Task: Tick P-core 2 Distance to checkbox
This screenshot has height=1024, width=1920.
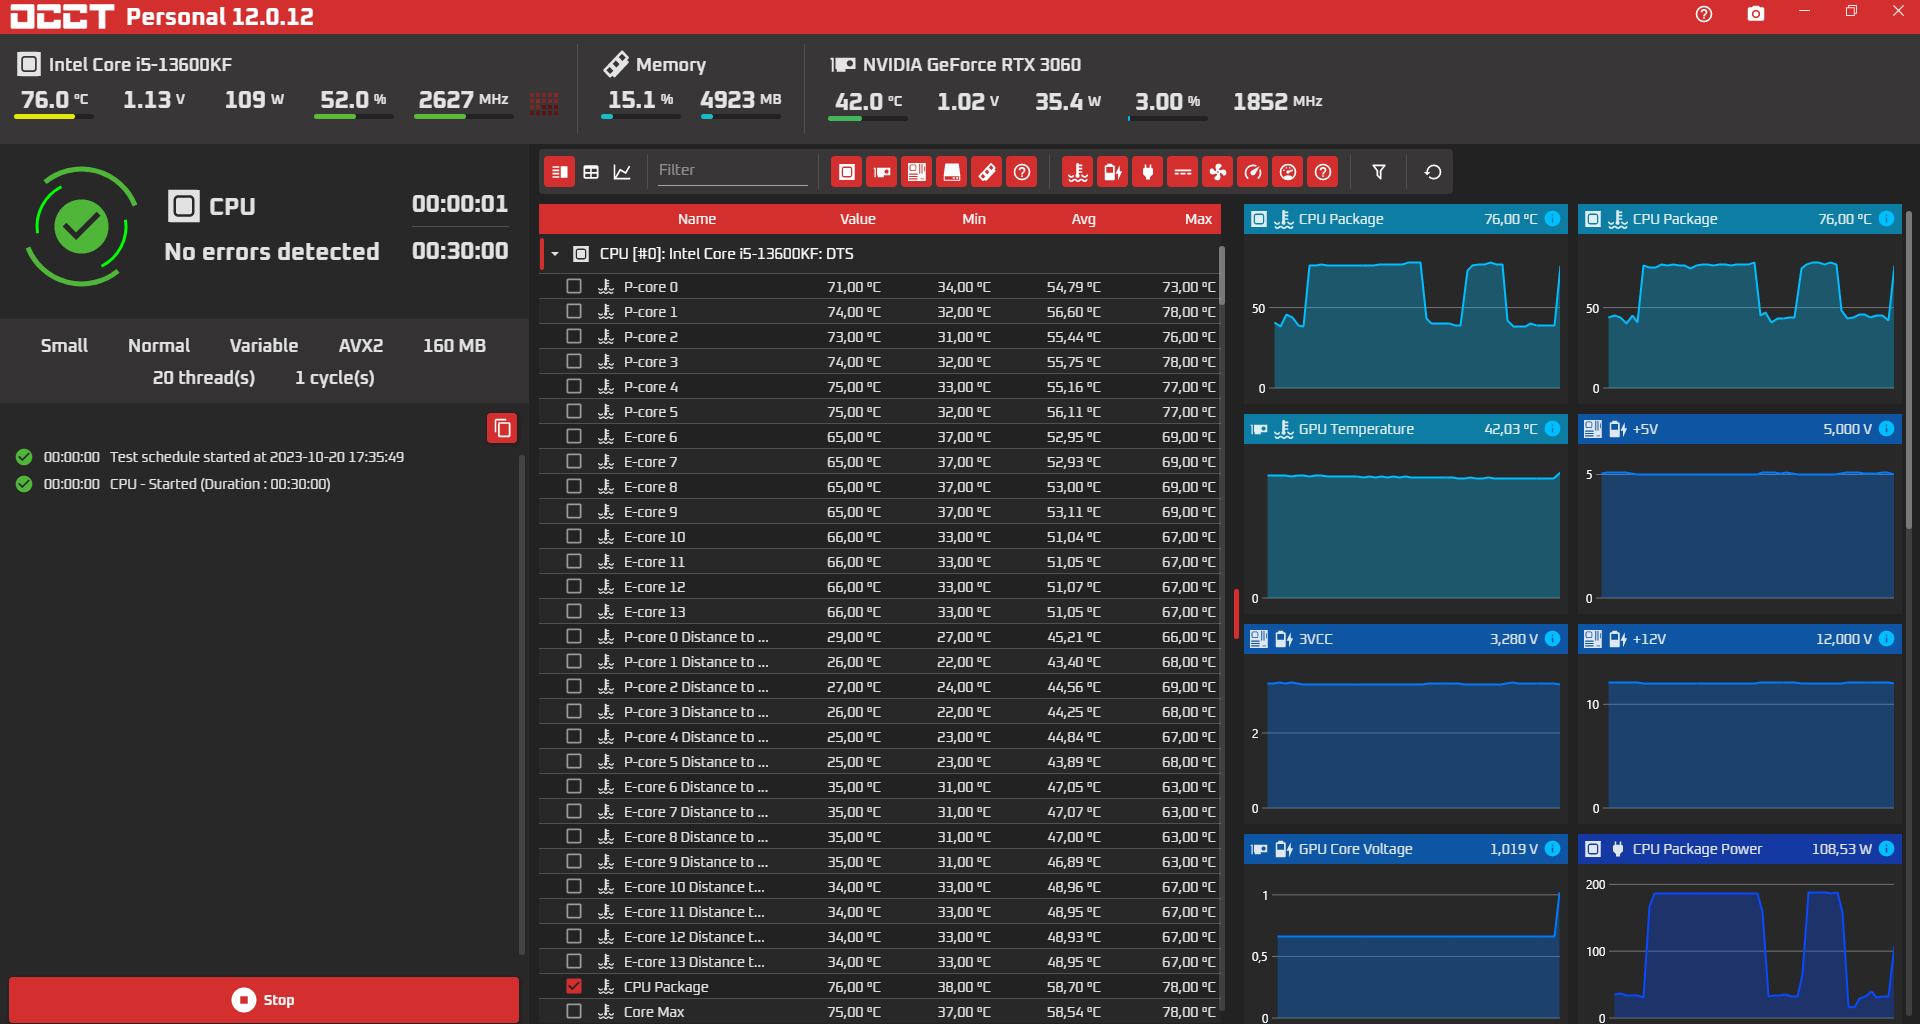Action: 574,686
